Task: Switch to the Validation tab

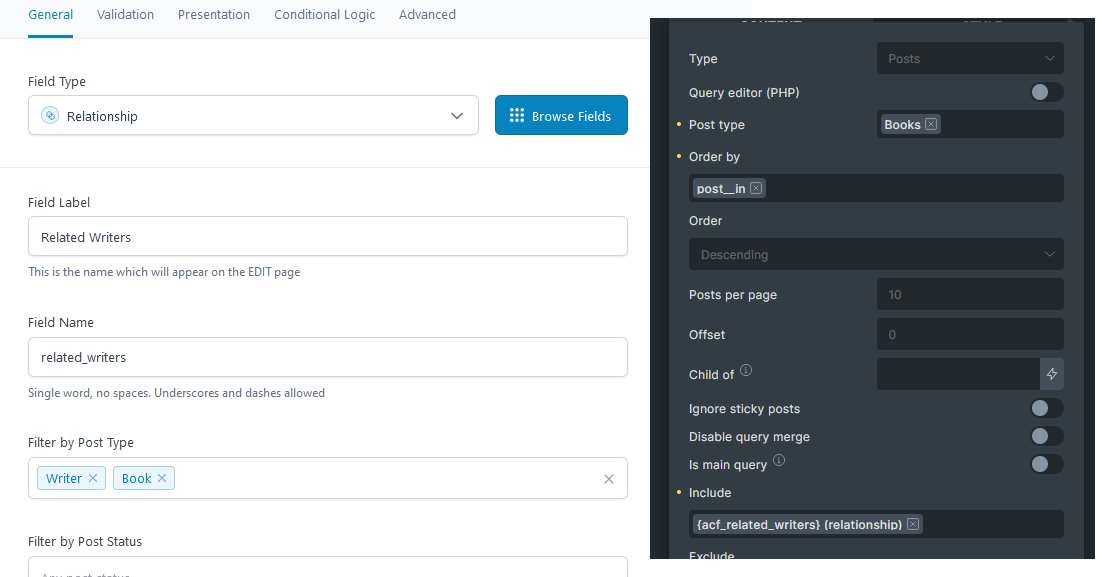Action: [x=125, y=15]
